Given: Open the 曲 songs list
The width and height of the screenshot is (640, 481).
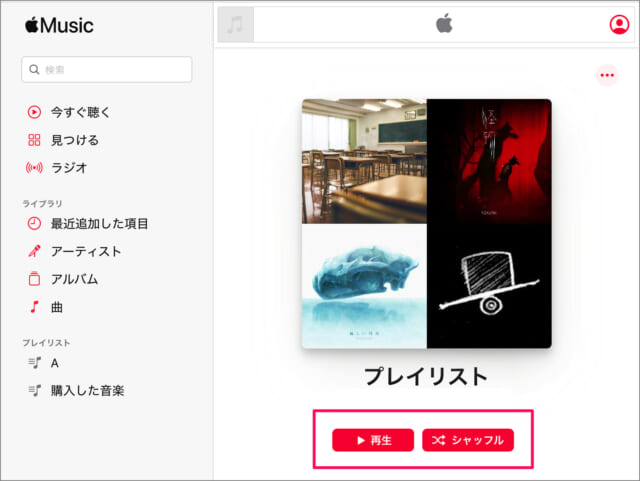Looking at the screenshot, I should (x=45, y=307).
